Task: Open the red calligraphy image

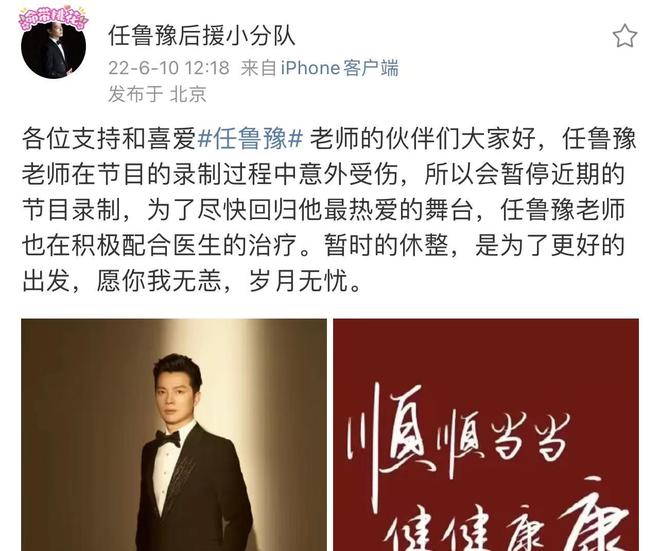Action: [486, 435]
